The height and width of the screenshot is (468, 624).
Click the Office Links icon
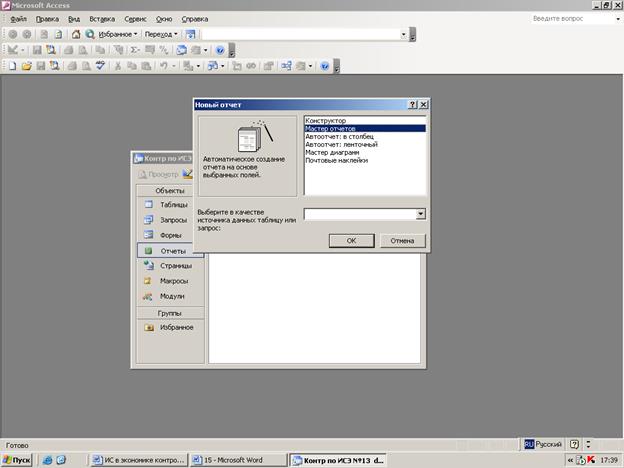click(x=188, y=66)
